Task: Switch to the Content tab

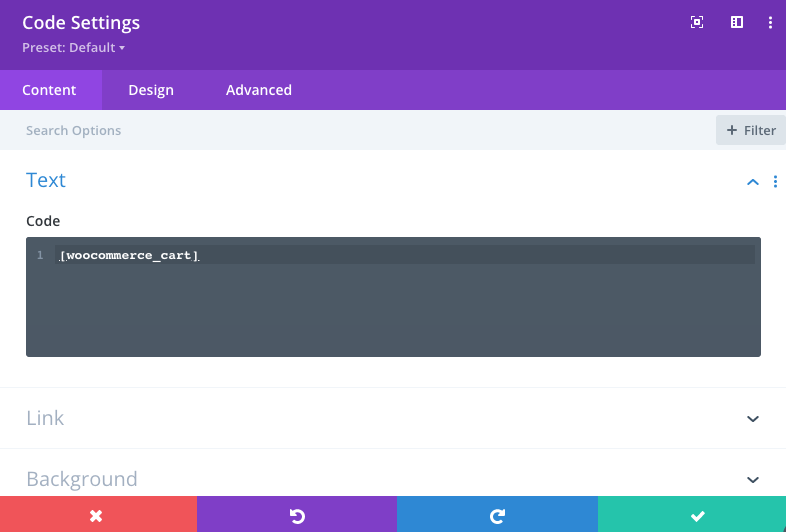Action: tap(51, 90)
